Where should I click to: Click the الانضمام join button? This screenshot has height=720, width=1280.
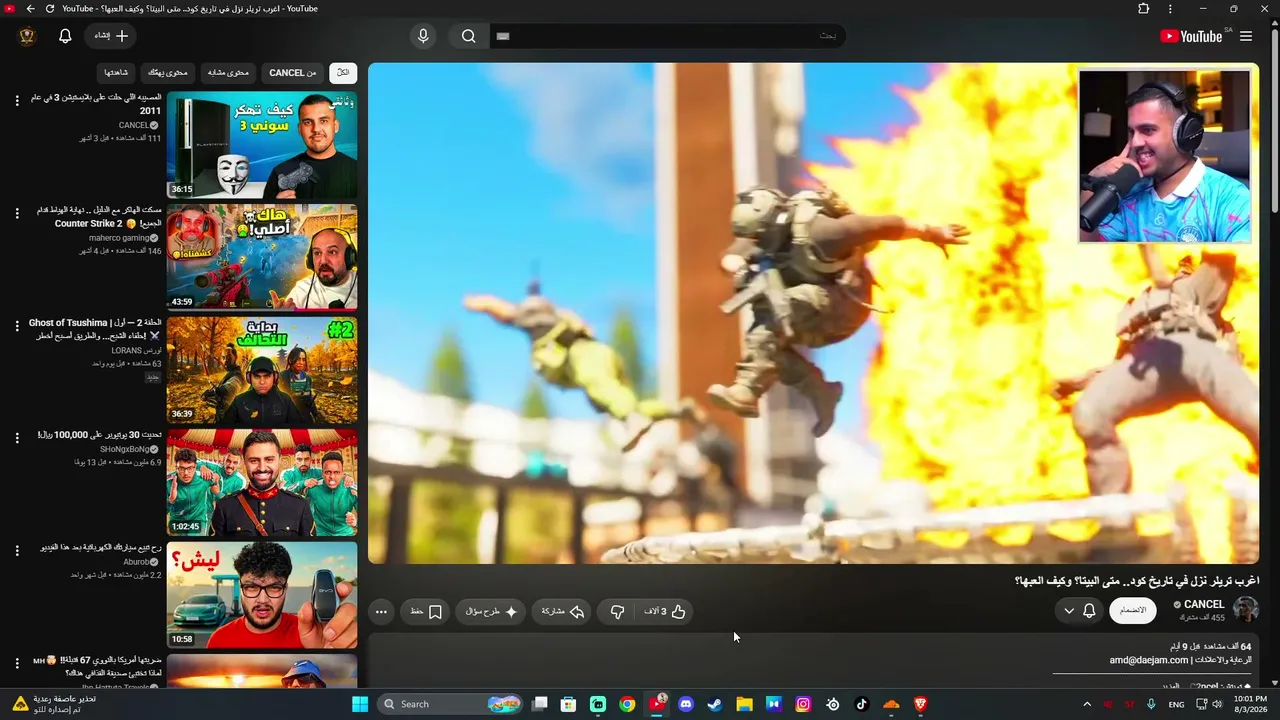(x=1133, y=610)
